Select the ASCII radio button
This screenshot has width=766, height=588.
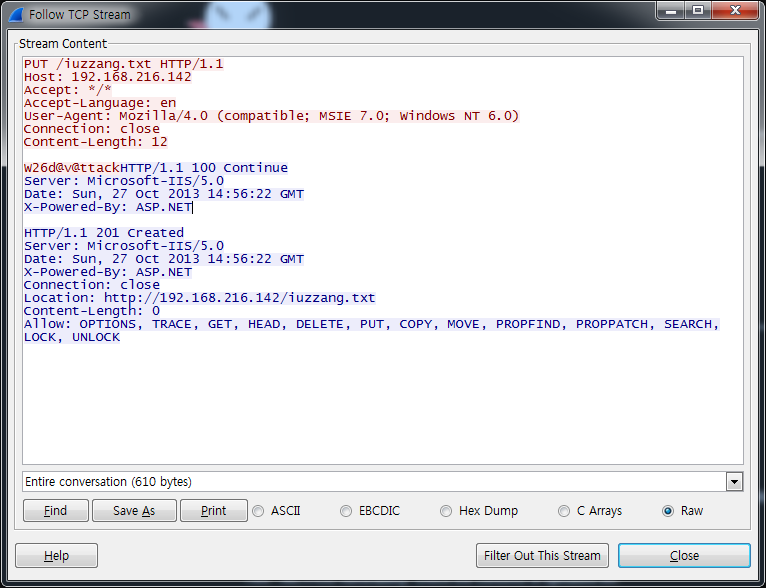click(x=258, y=511)
